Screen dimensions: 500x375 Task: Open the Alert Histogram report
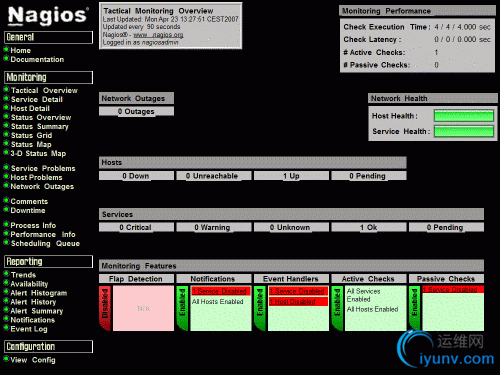click(39, 293)
